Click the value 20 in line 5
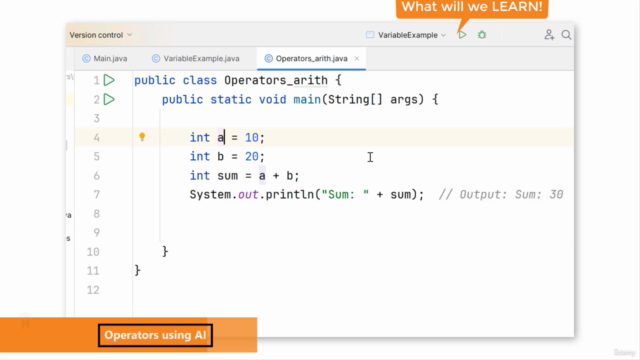640x360 pixels. pos(251,156)
